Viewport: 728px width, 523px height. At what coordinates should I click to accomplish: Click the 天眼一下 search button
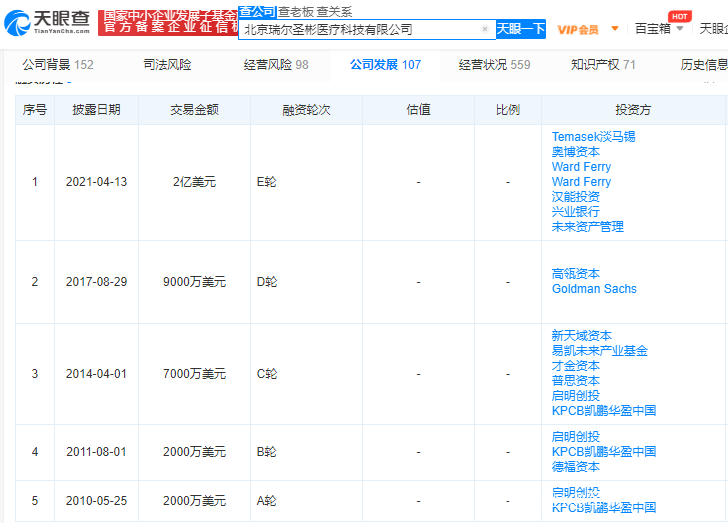coord(520,29)
